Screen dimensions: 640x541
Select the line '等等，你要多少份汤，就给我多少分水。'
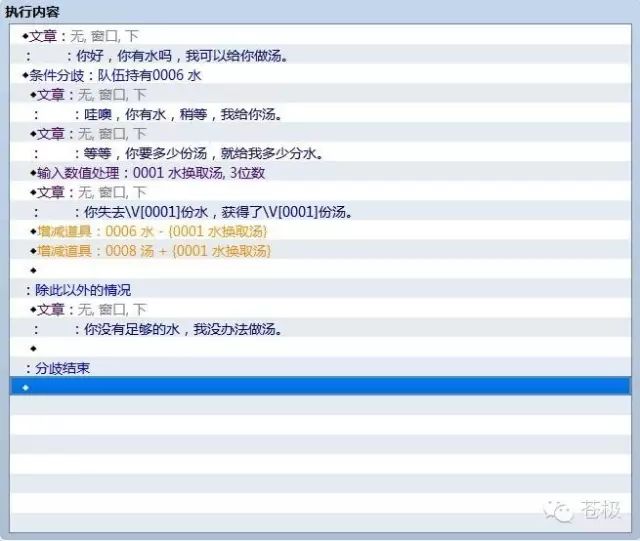pyautogui.click(x=320, y=153)
